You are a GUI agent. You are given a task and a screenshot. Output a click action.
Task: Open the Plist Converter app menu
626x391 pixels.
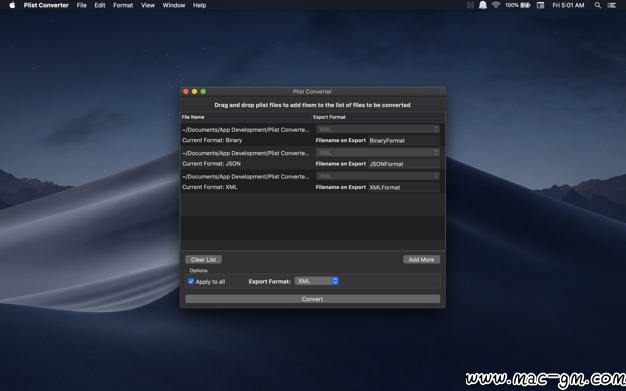point(46,5)
